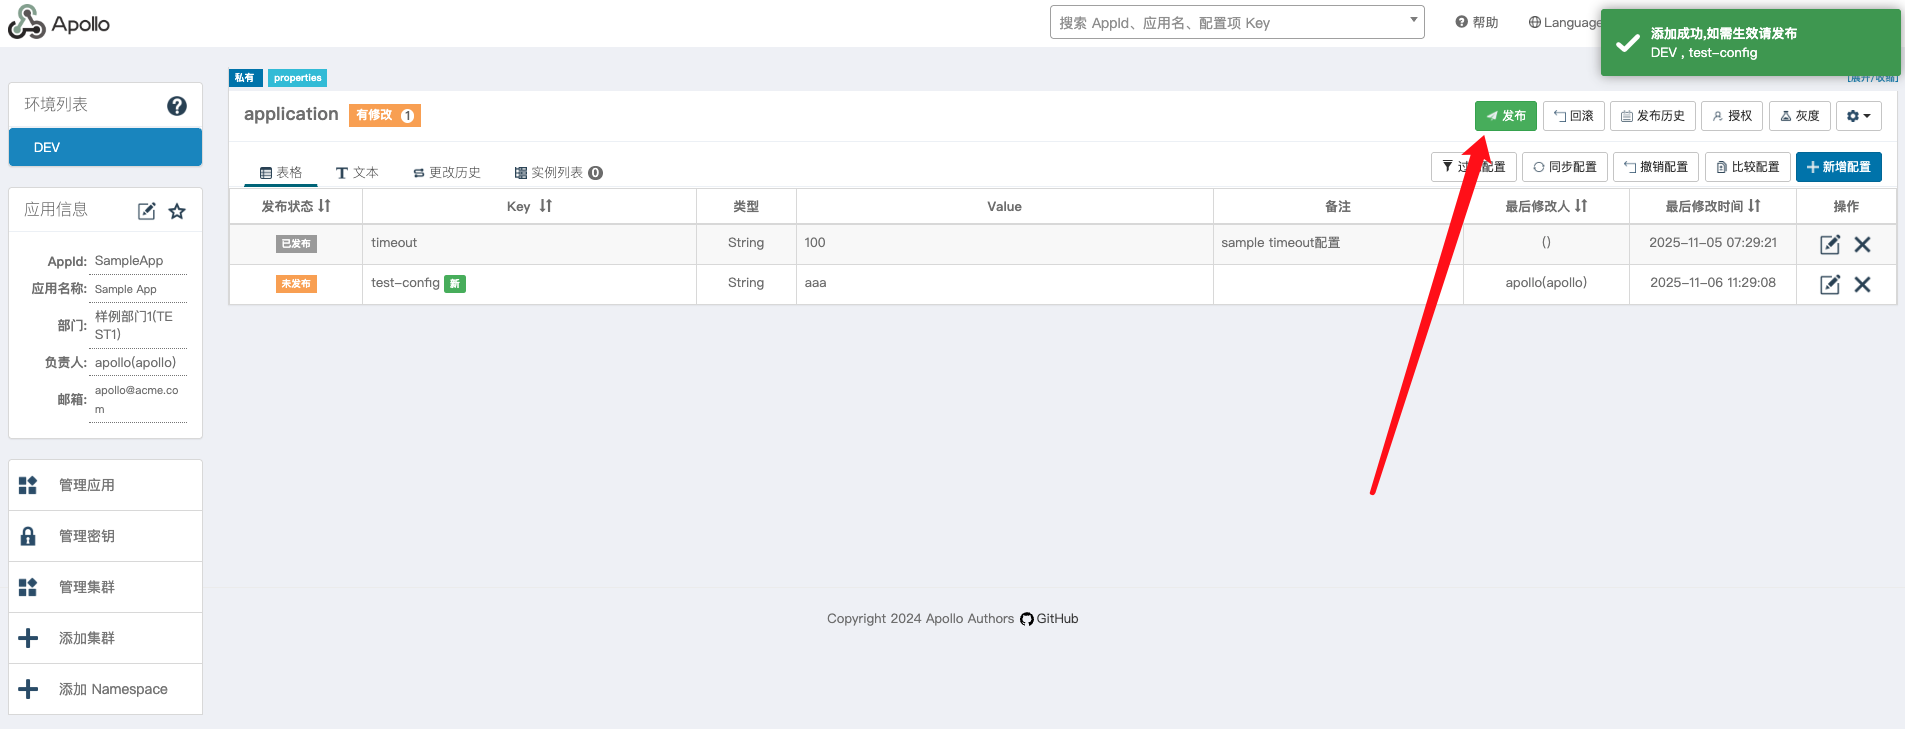
Task: Click the value 100 cell
Action: pos(1004,244)
